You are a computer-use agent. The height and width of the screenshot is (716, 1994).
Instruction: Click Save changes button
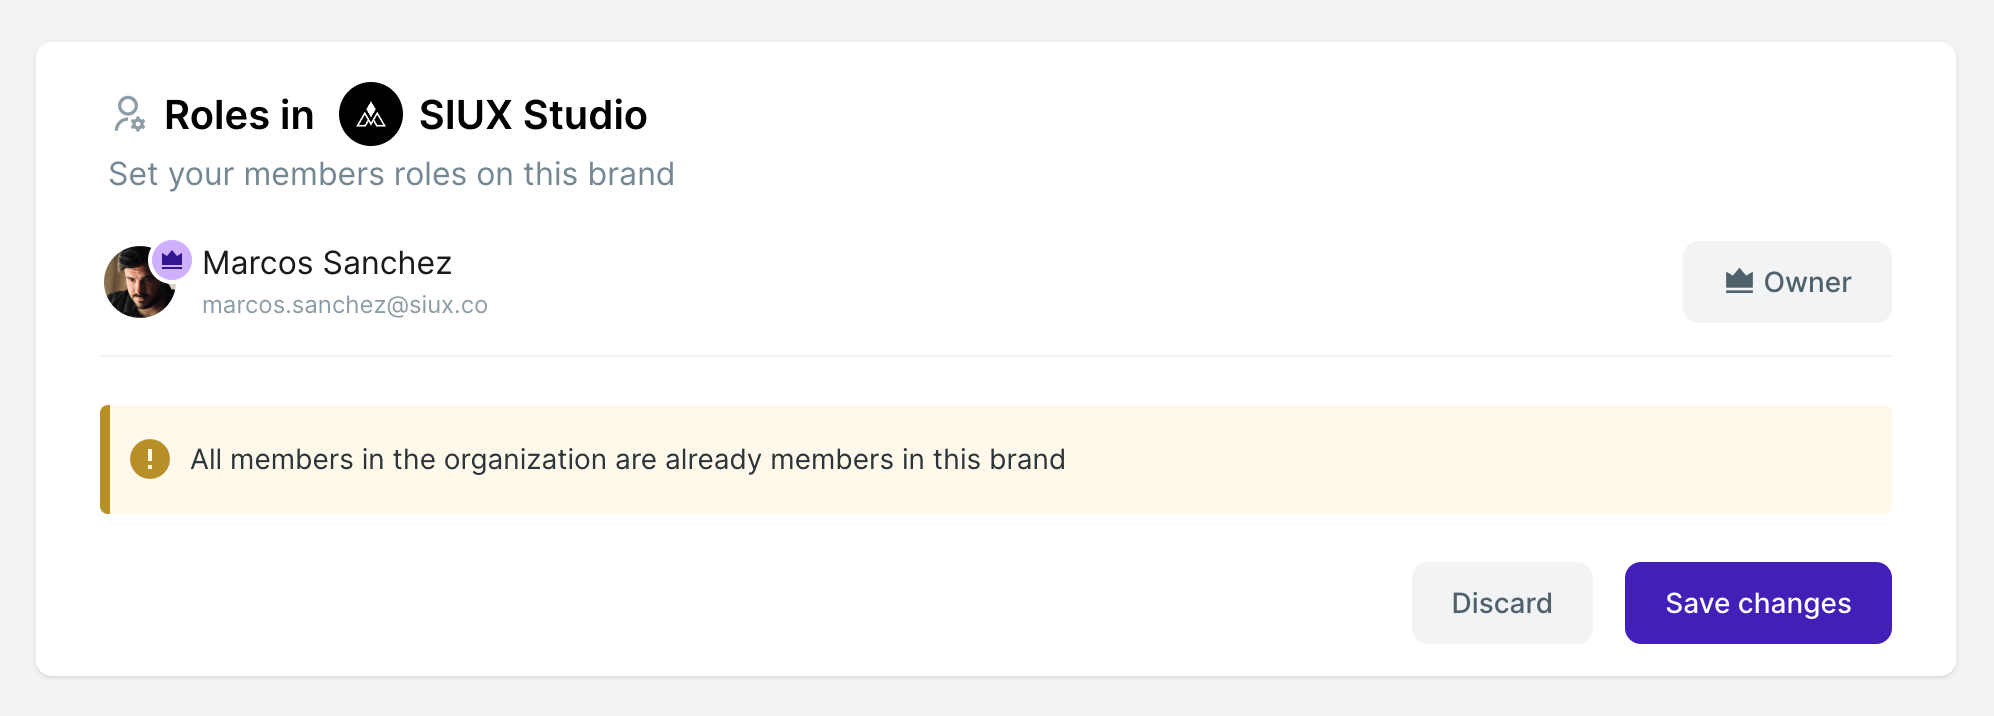coord(1758,603)
